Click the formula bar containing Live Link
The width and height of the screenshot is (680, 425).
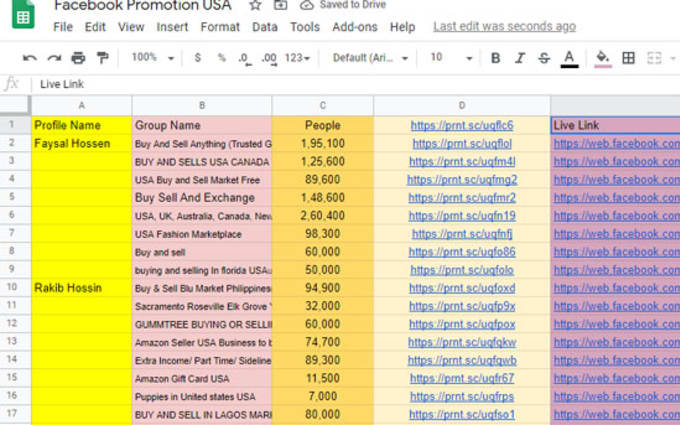coord(356,84)
